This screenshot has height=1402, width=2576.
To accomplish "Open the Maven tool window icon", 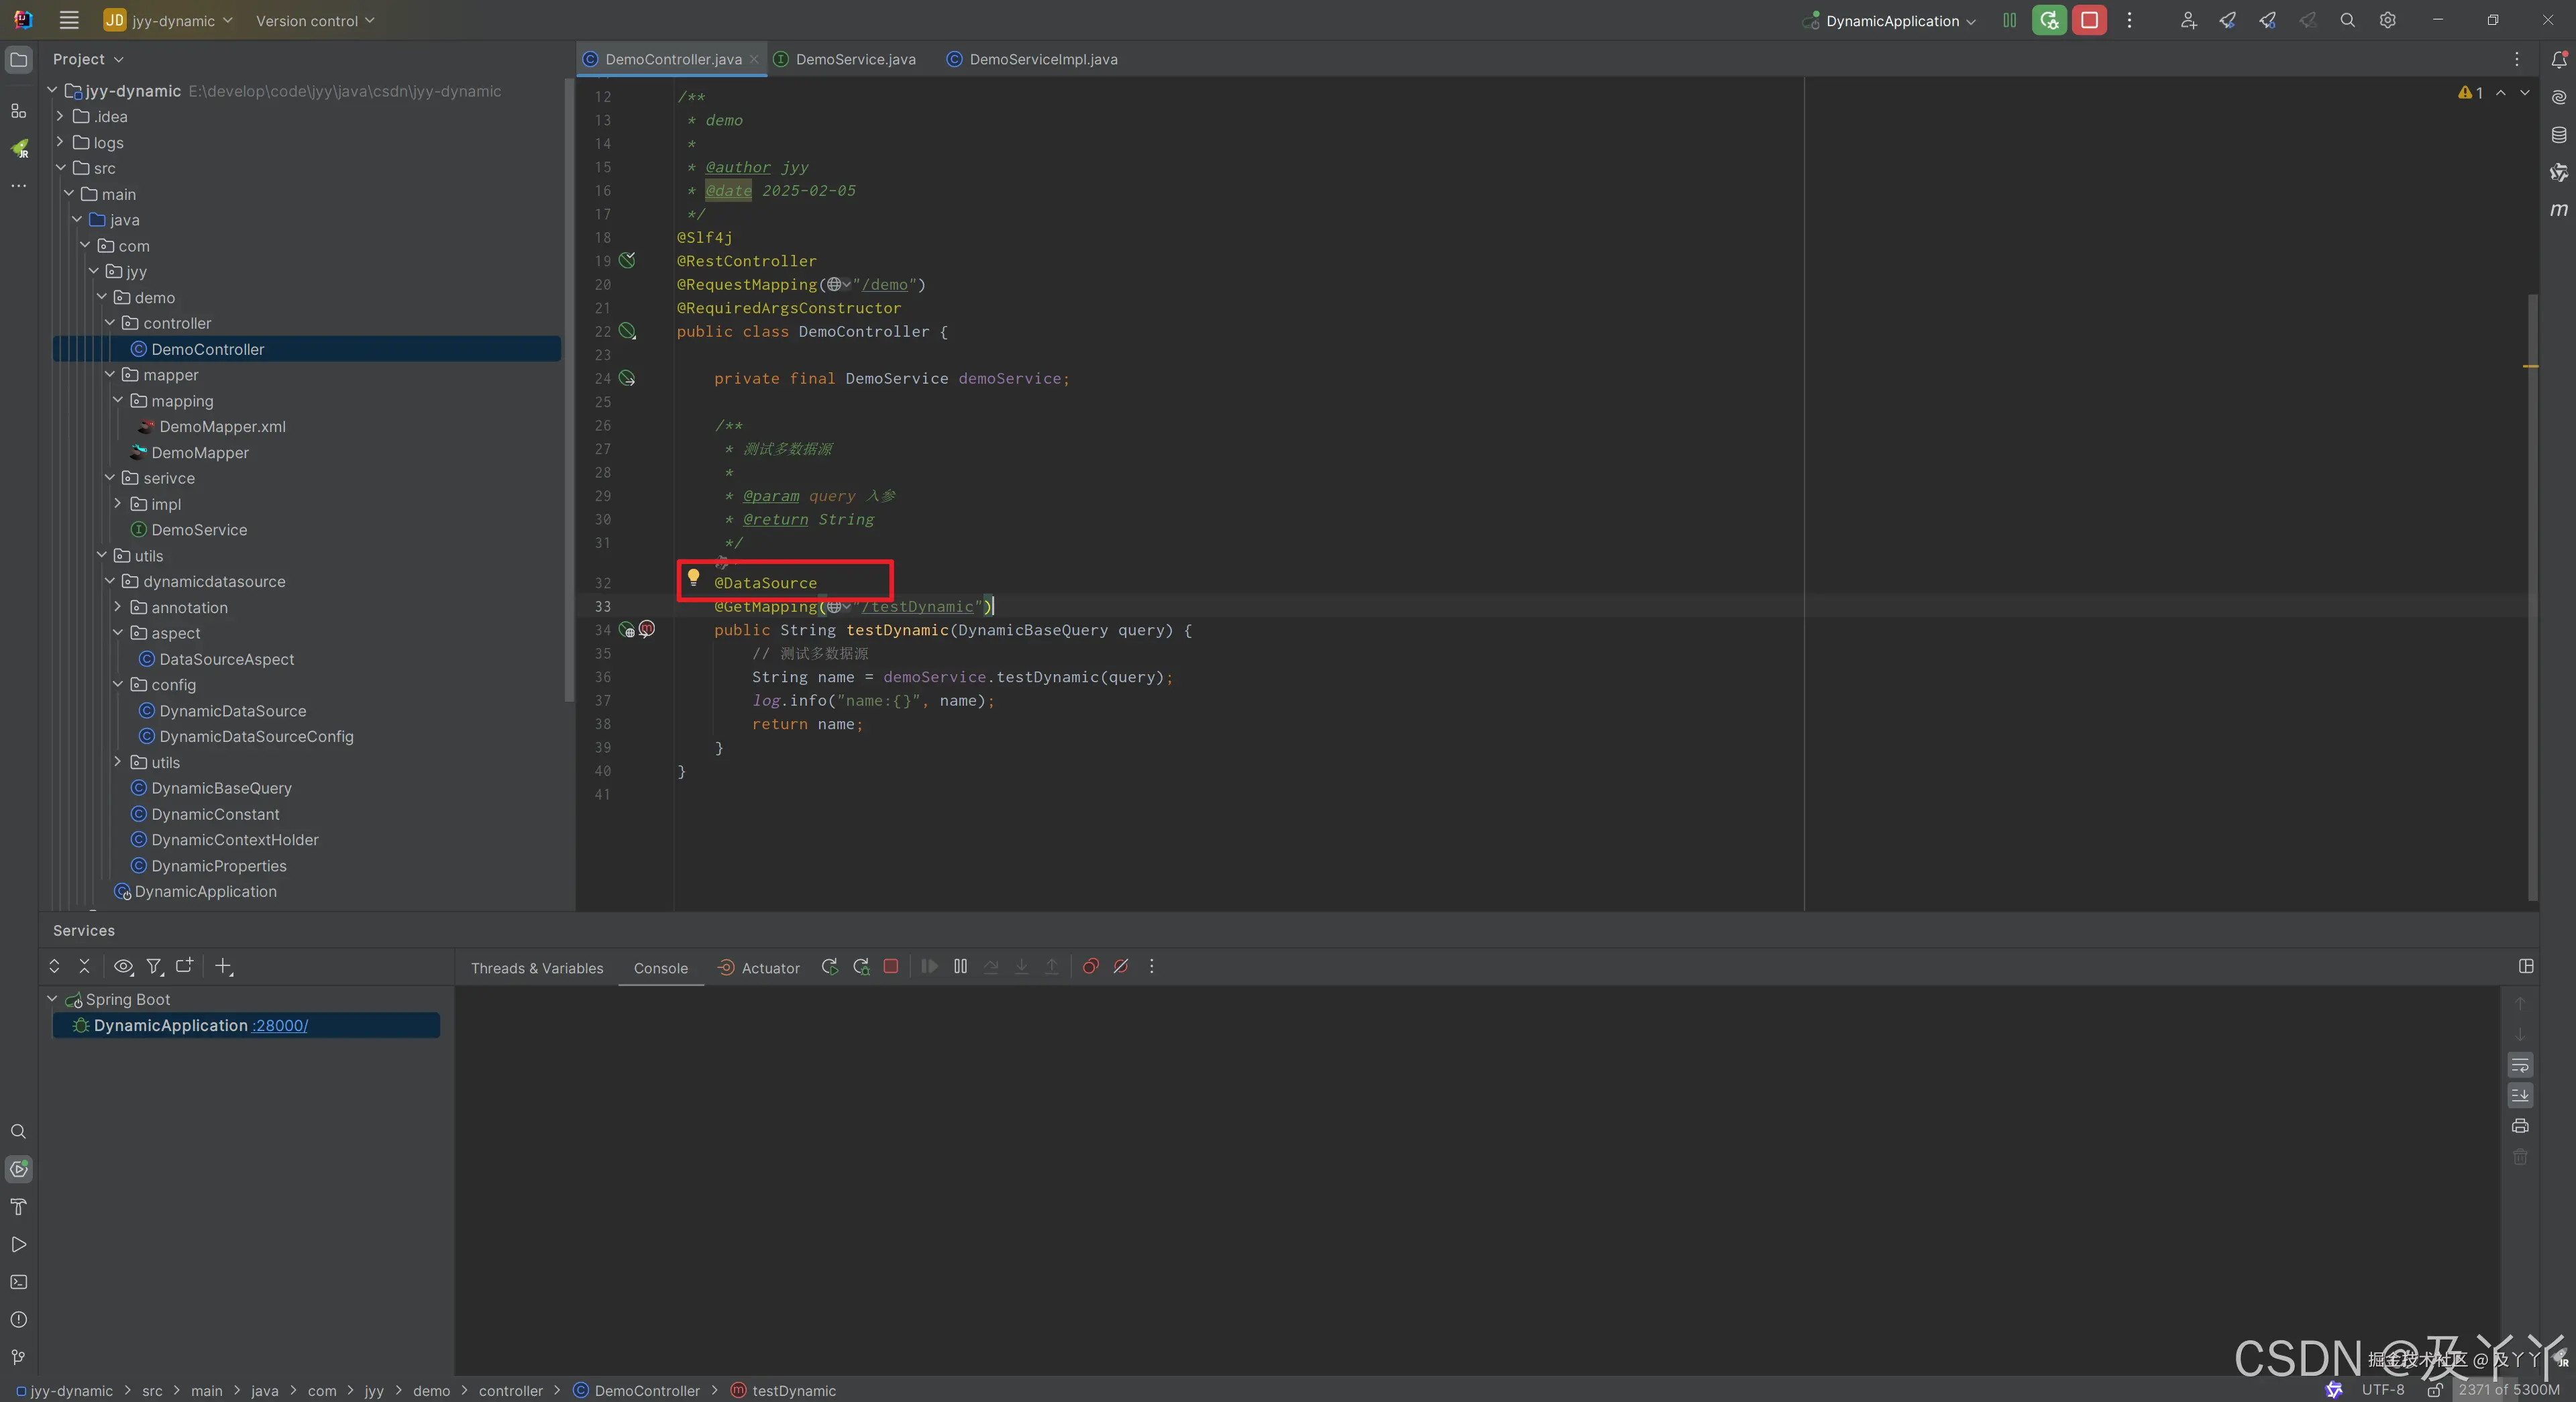I will [2558, 210].
